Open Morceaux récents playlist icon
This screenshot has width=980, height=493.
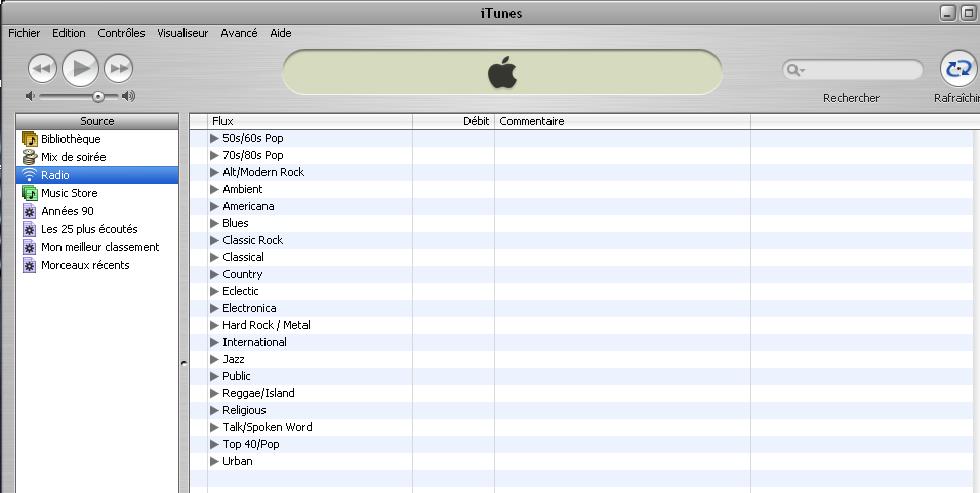29,265
